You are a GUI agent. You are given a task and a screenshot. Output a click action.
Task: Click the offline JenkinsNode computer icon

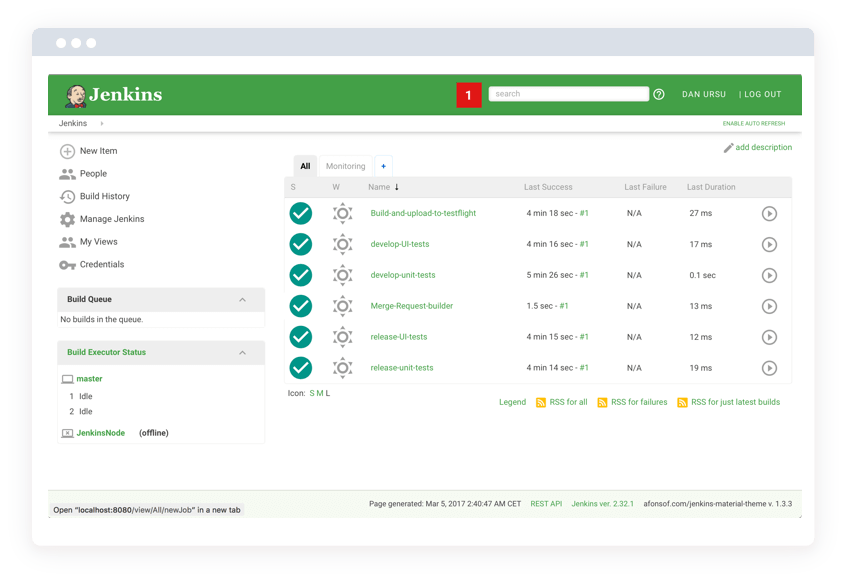(67, 433)
